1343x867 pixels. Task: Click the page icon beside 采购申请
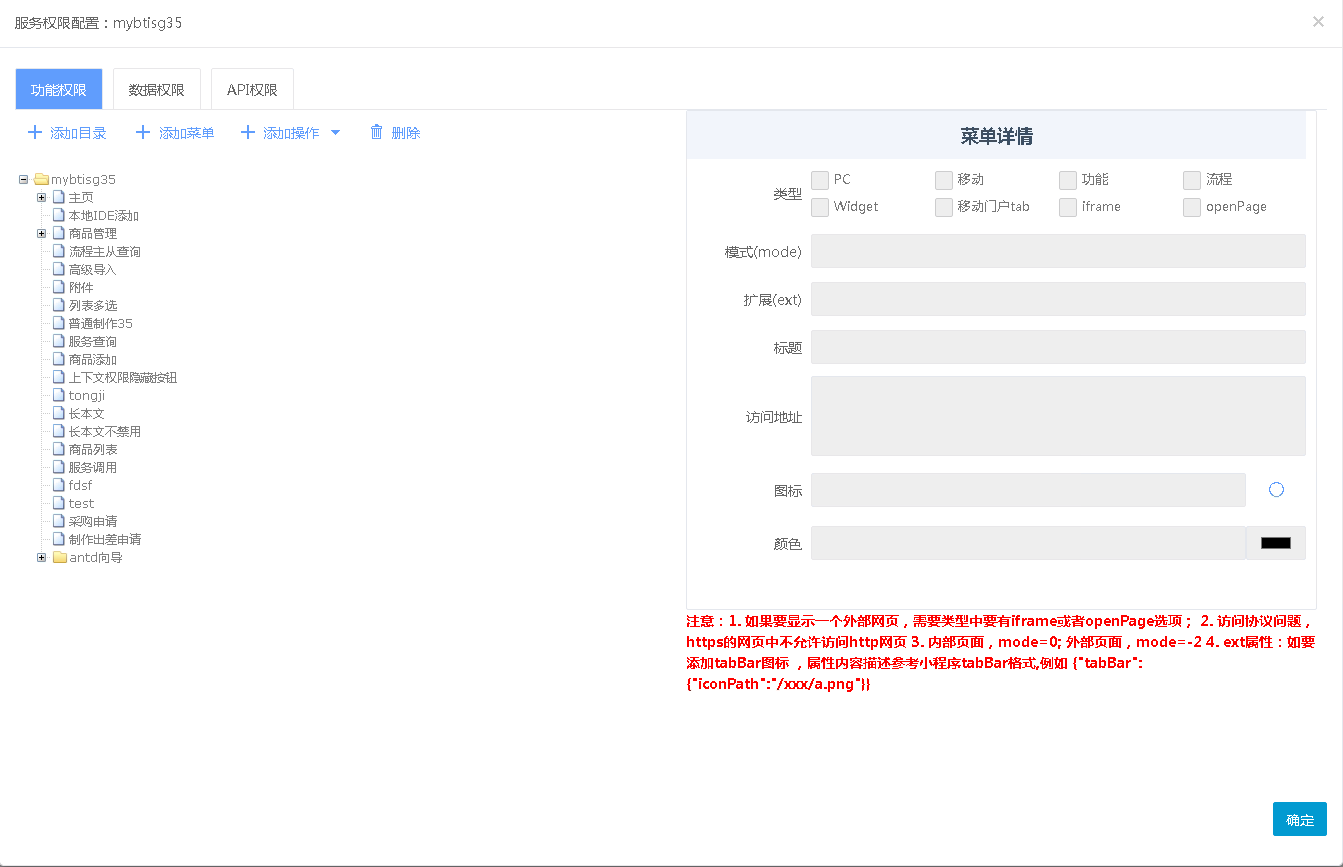coord(59,522)
